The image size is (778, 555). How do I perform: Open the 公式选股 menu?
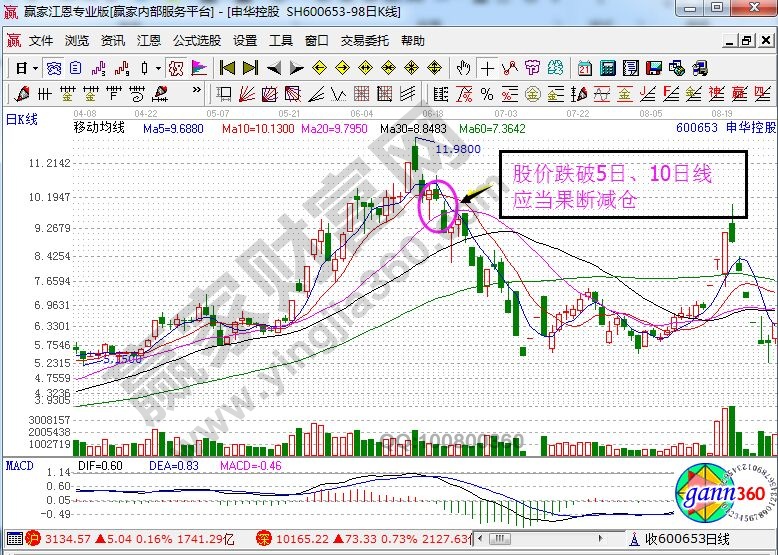(x=196, y=41)
